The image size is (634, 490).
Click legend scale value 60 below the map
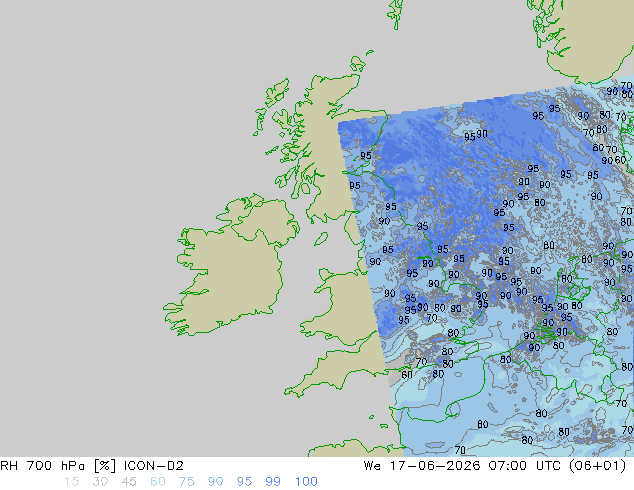(x=158, y=482)
